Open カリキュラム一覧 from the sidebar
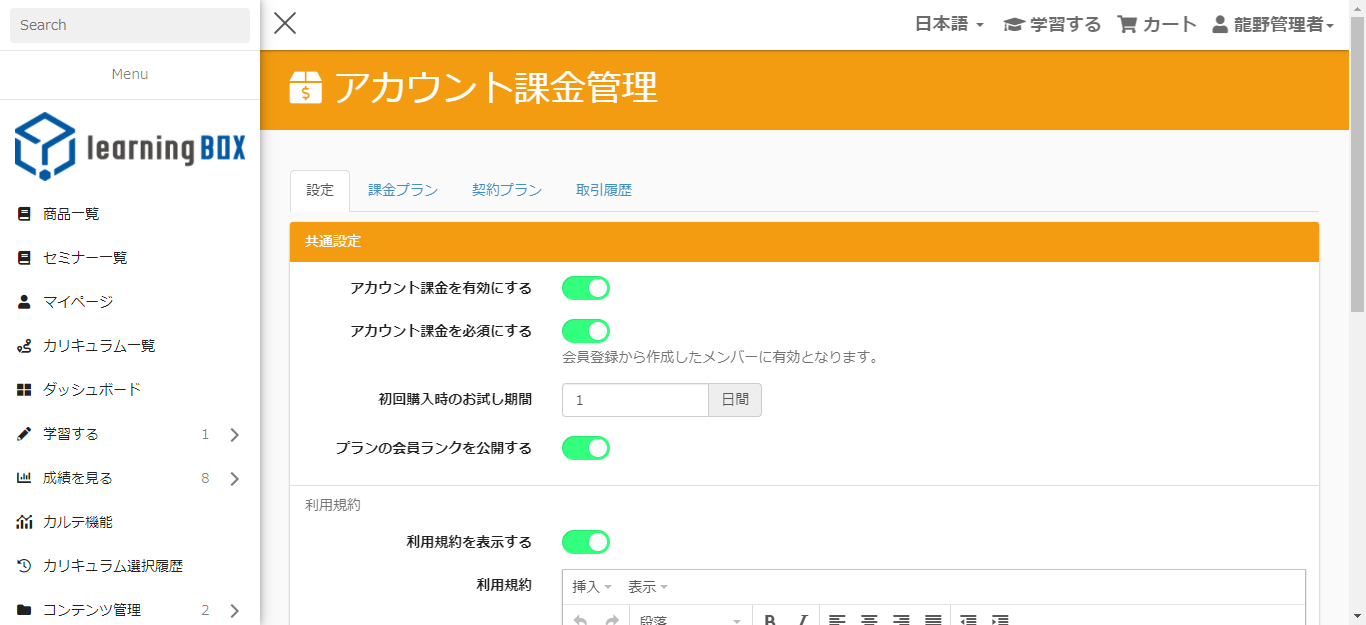 point(99,346)
